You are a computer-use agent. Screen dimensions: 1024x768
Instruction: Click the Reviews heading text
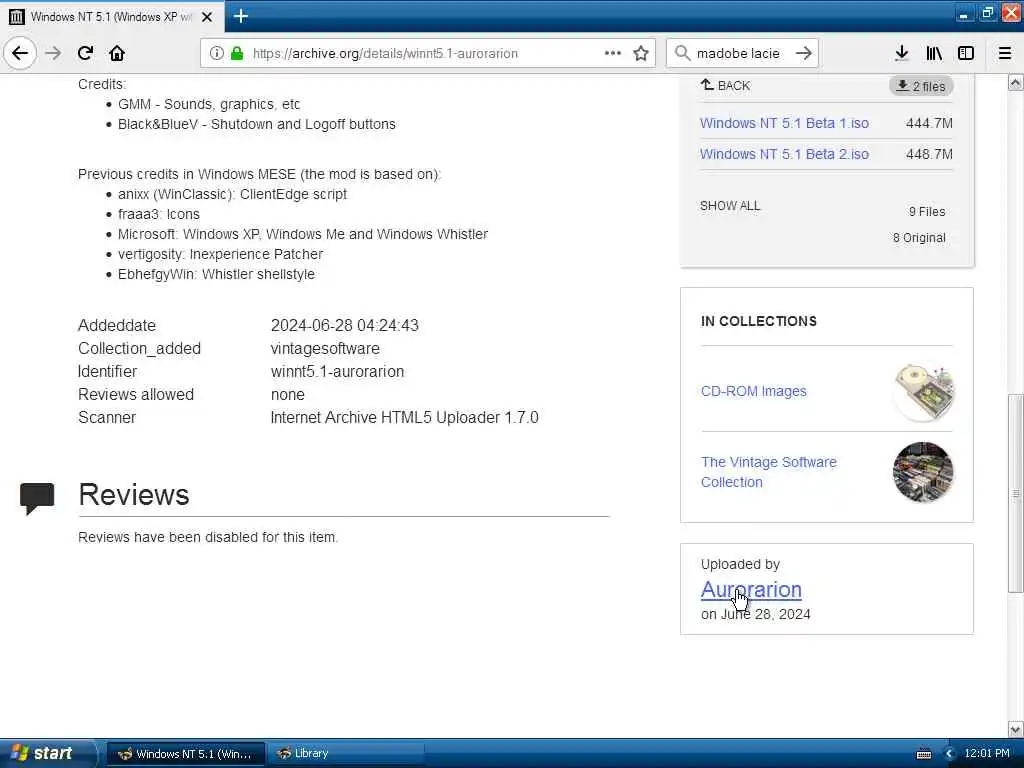[x=134, y=494]
